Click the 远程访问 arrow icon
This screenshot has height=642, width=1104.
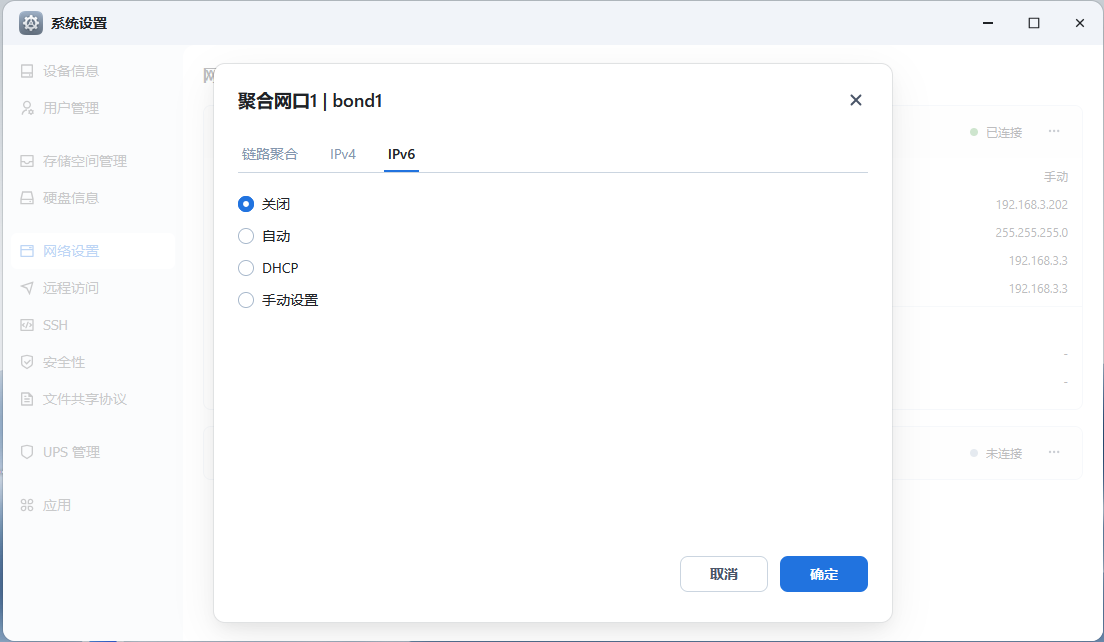click(x=27, y=288)
